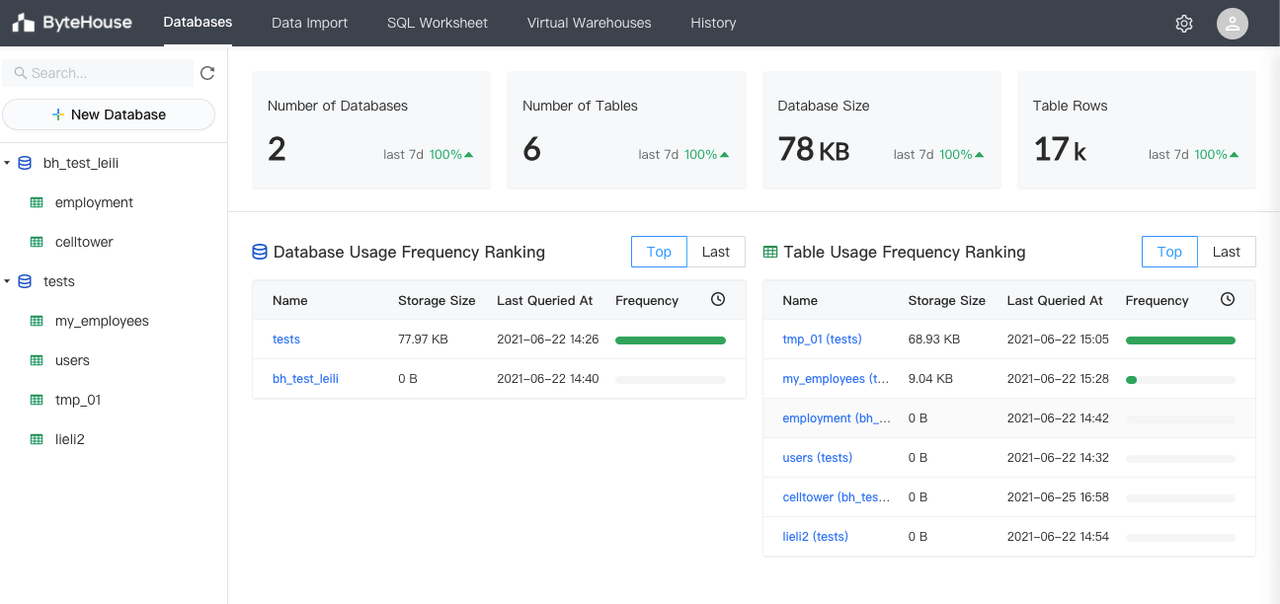This screenshot has width=1280, height=604.
Task: Click the 68.93 KB storage size value
Action: pyautogui.click(x=934, y=339)
